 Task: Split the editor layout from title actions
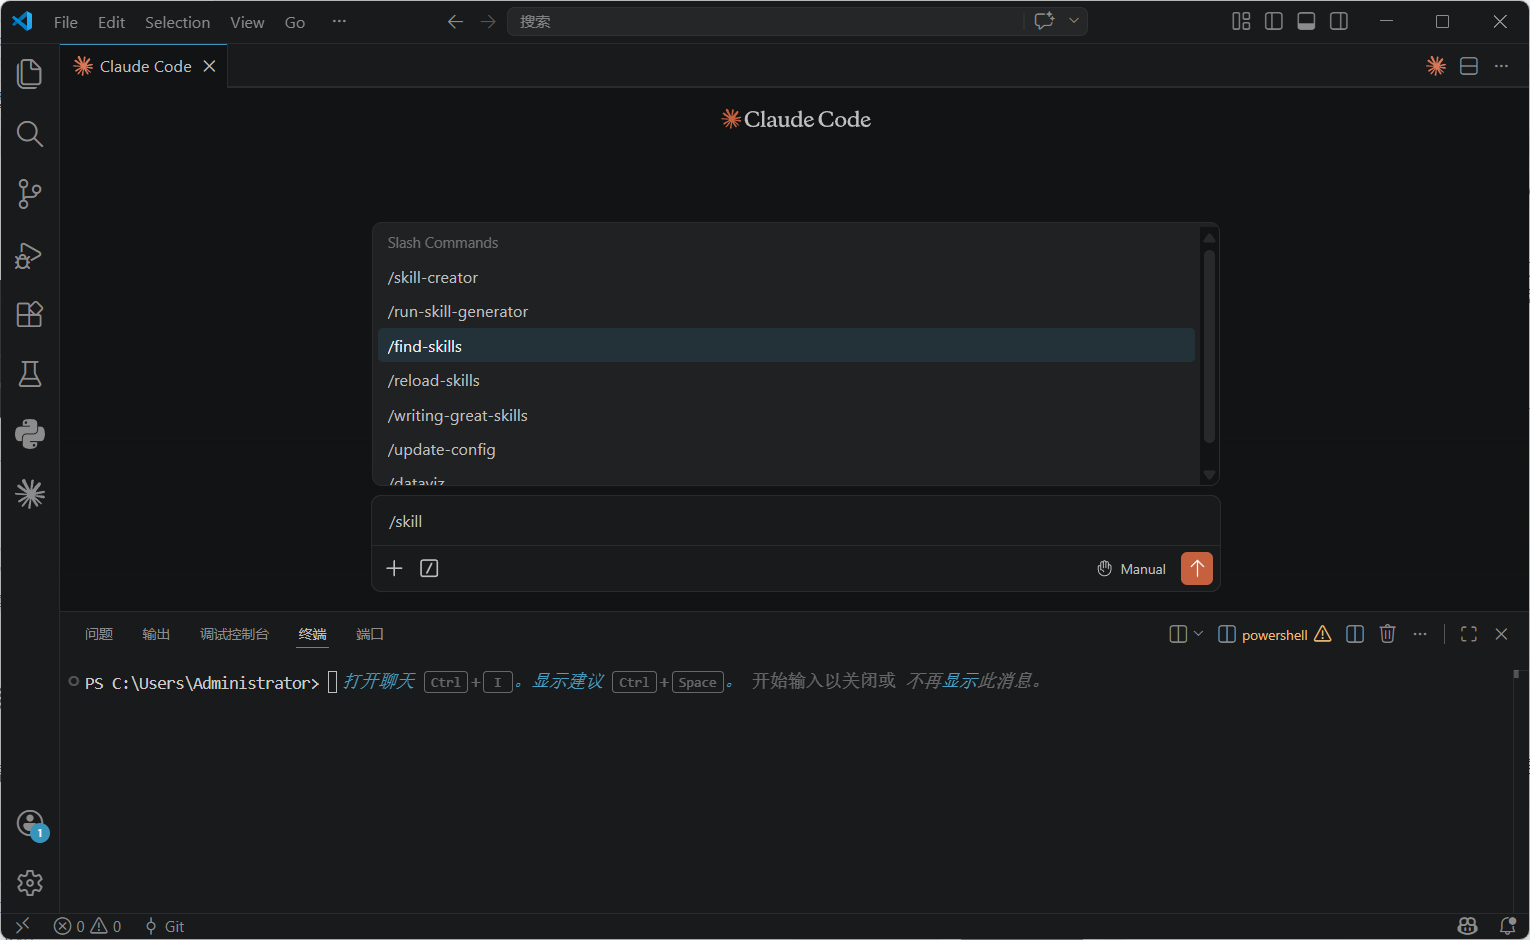pos(1469,66)
